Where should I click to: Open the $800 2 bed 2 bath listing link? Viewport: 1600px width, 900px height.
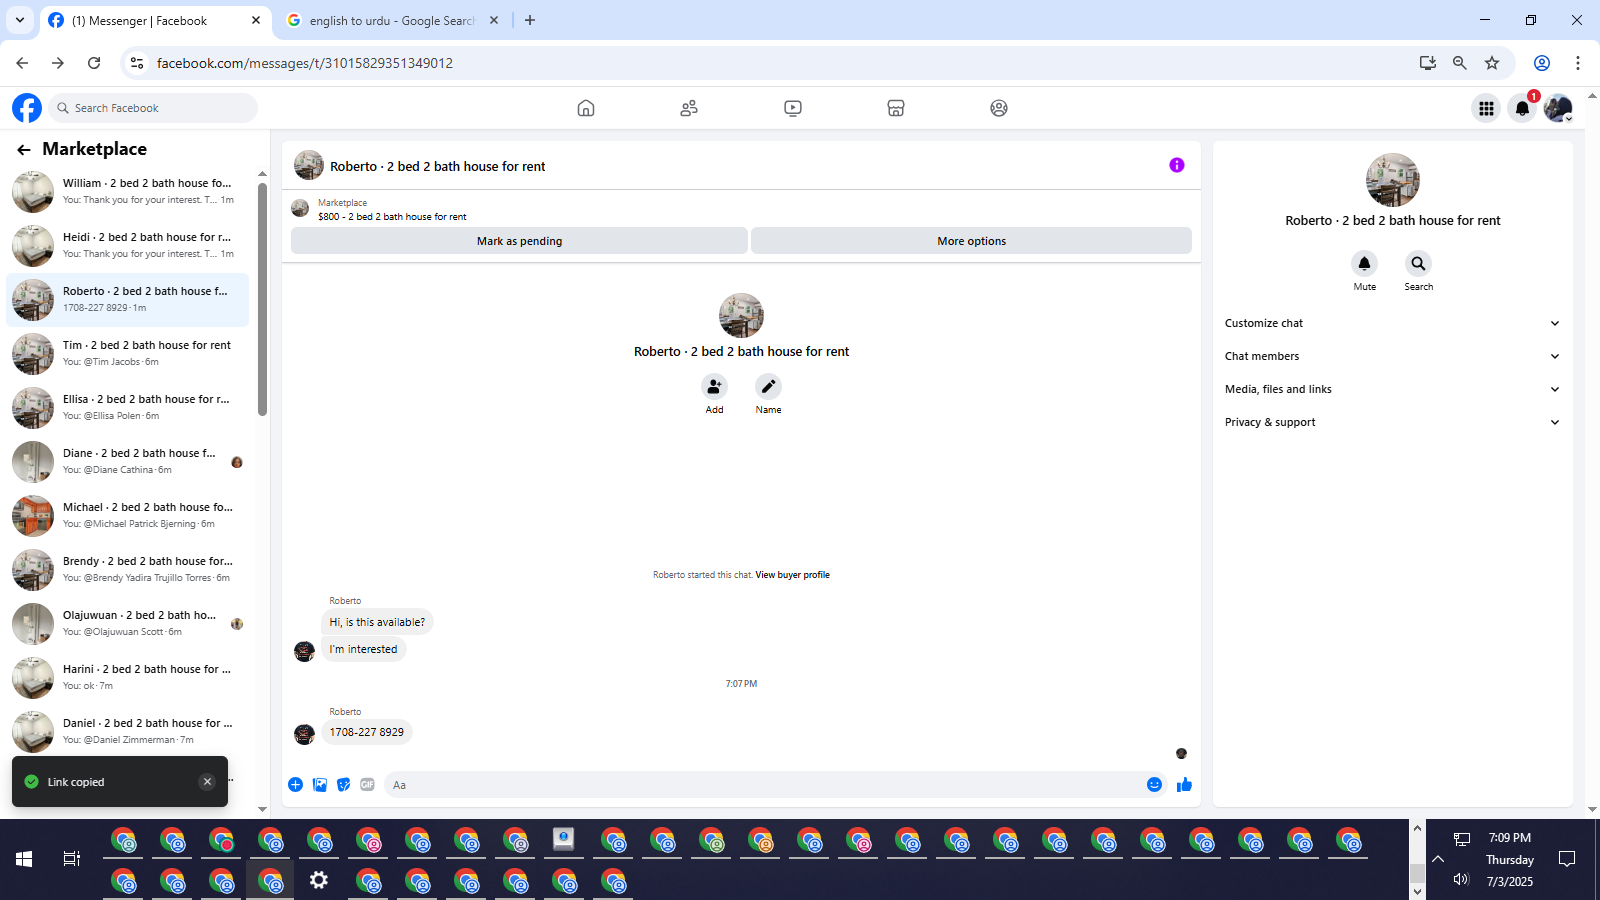pyautogui.click(x=392, y=216)
